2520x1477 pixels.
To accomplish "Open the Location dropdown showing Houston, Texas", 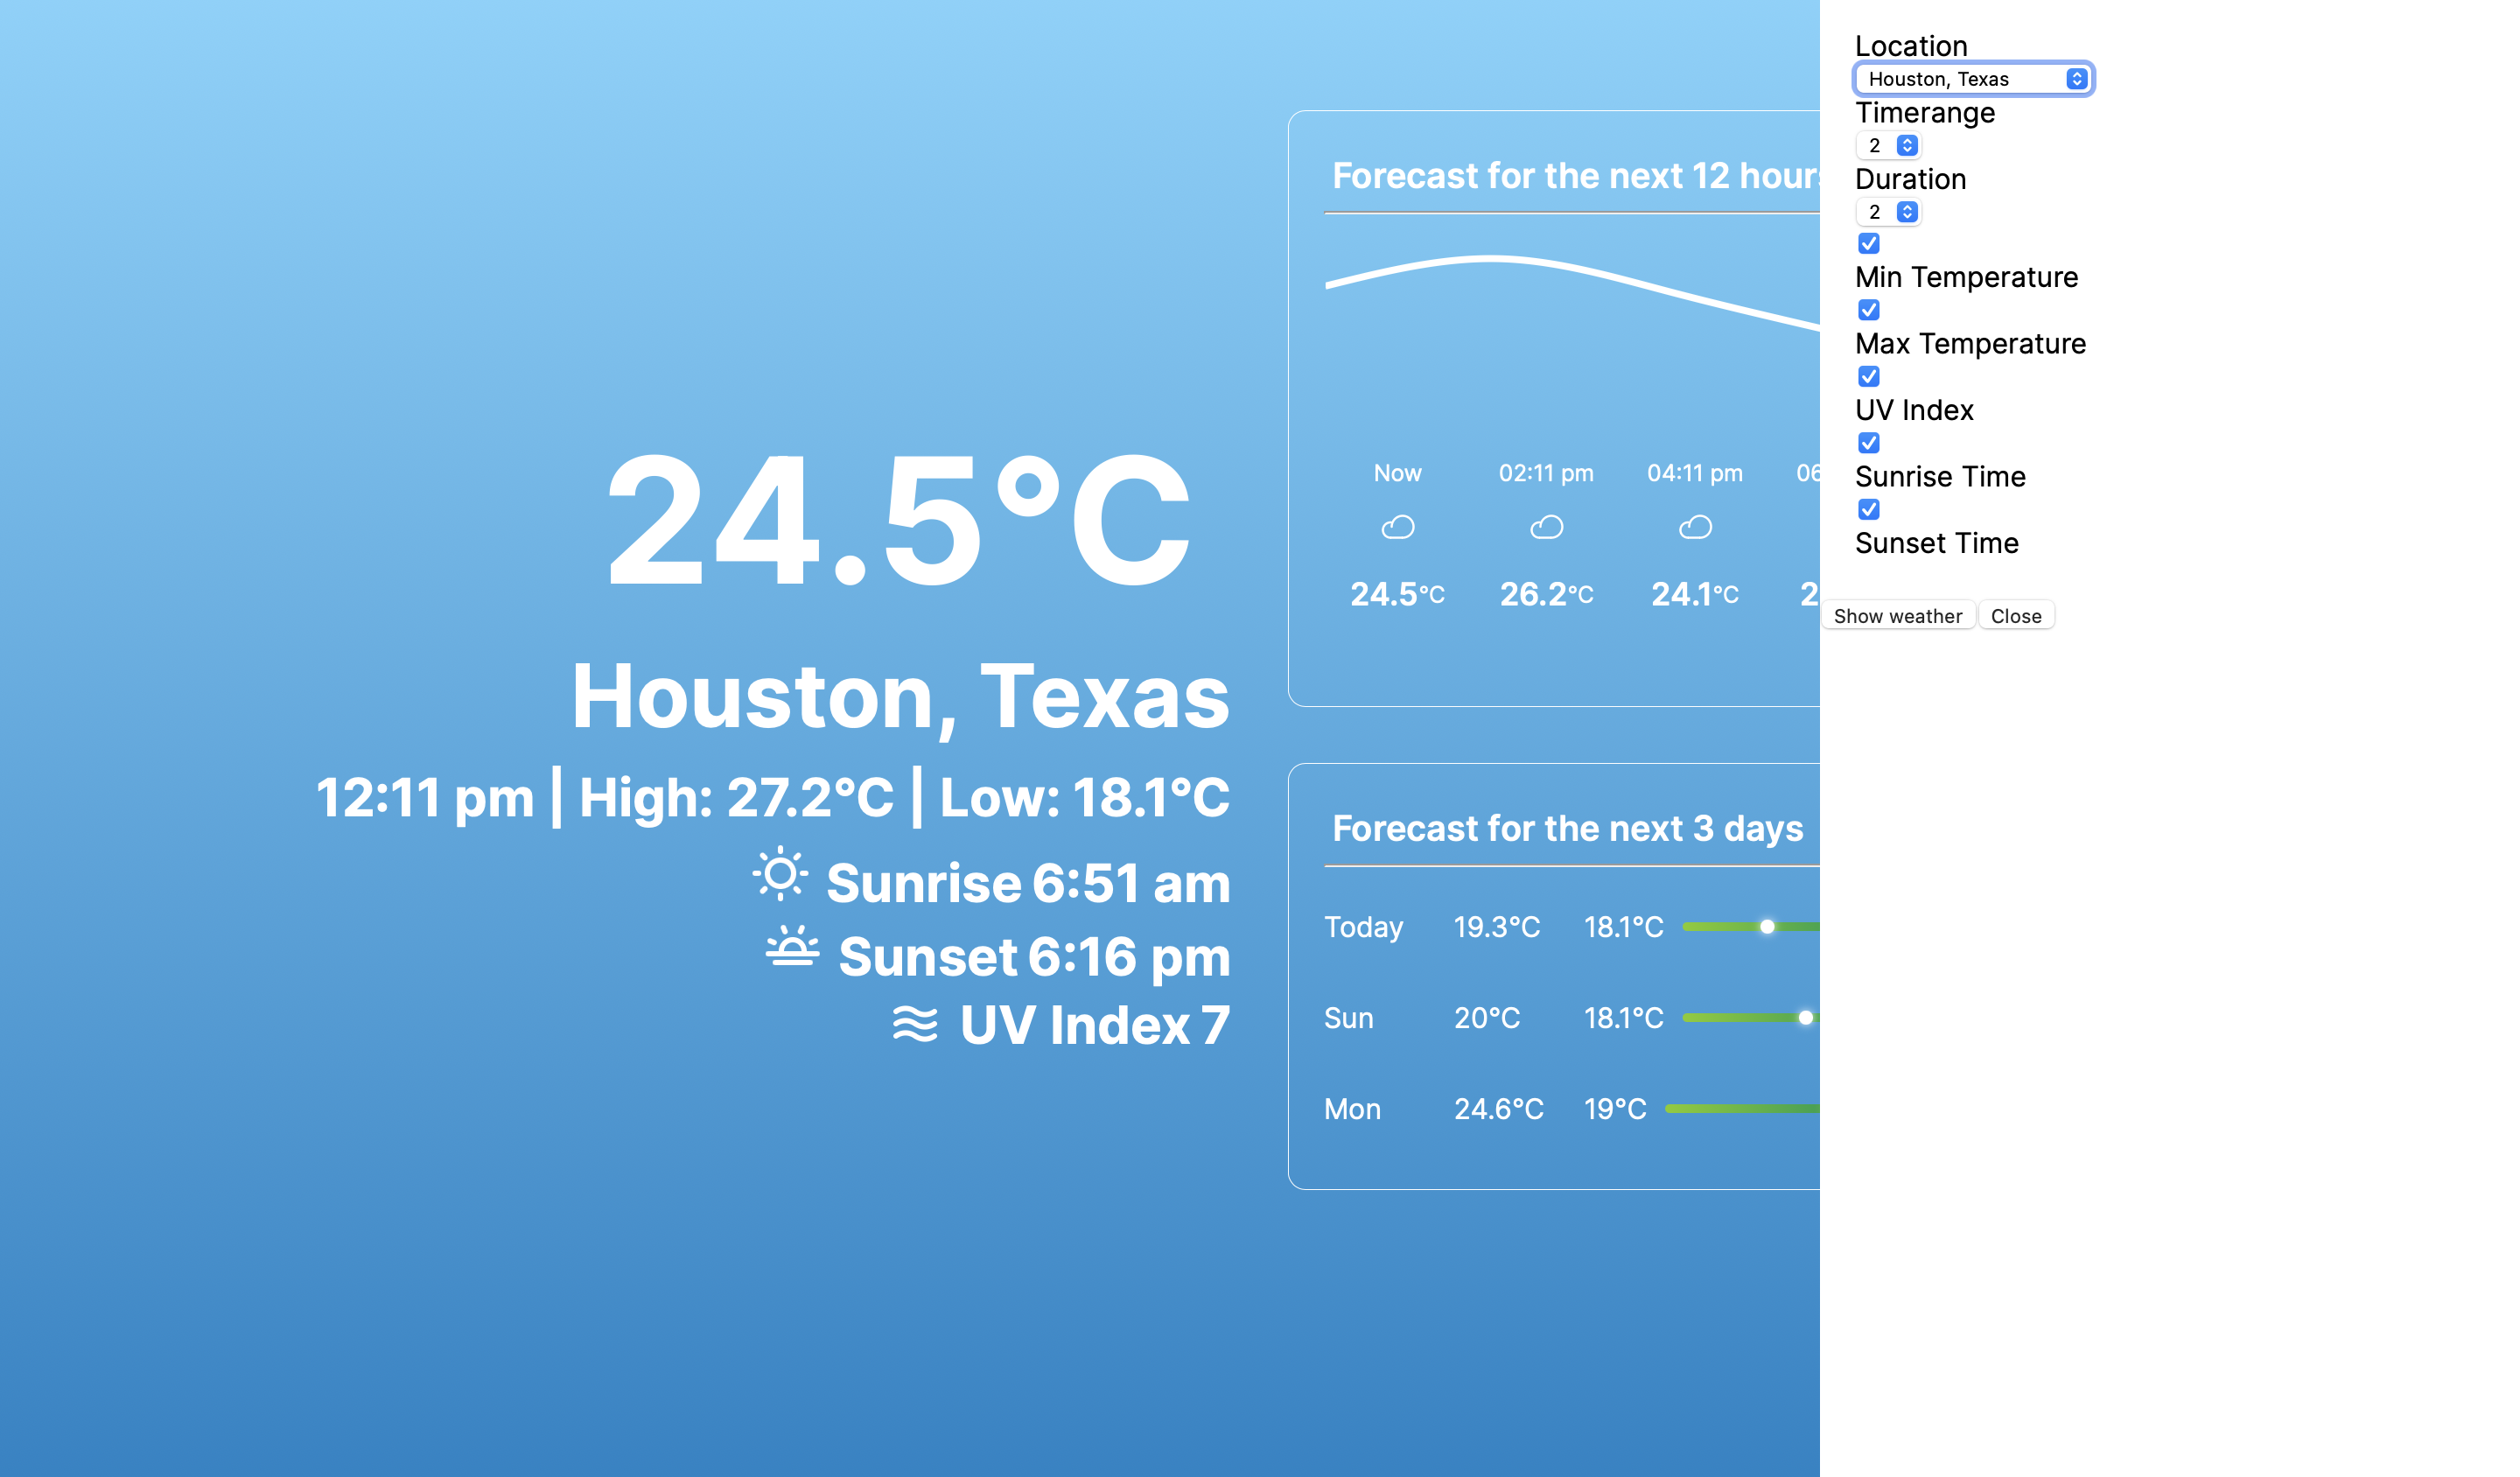I will click(1972, 79).
